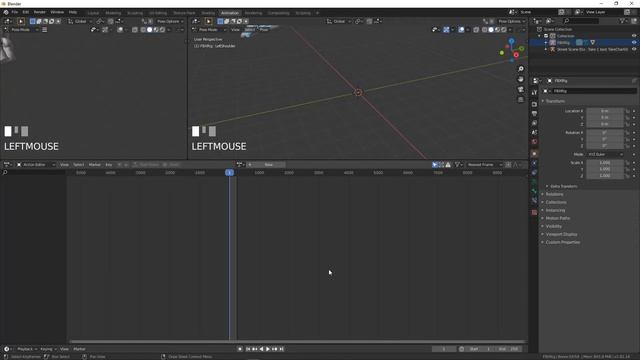Switch to the Animation workspace tab
The image size is (640, 360).
pos(230,13)
